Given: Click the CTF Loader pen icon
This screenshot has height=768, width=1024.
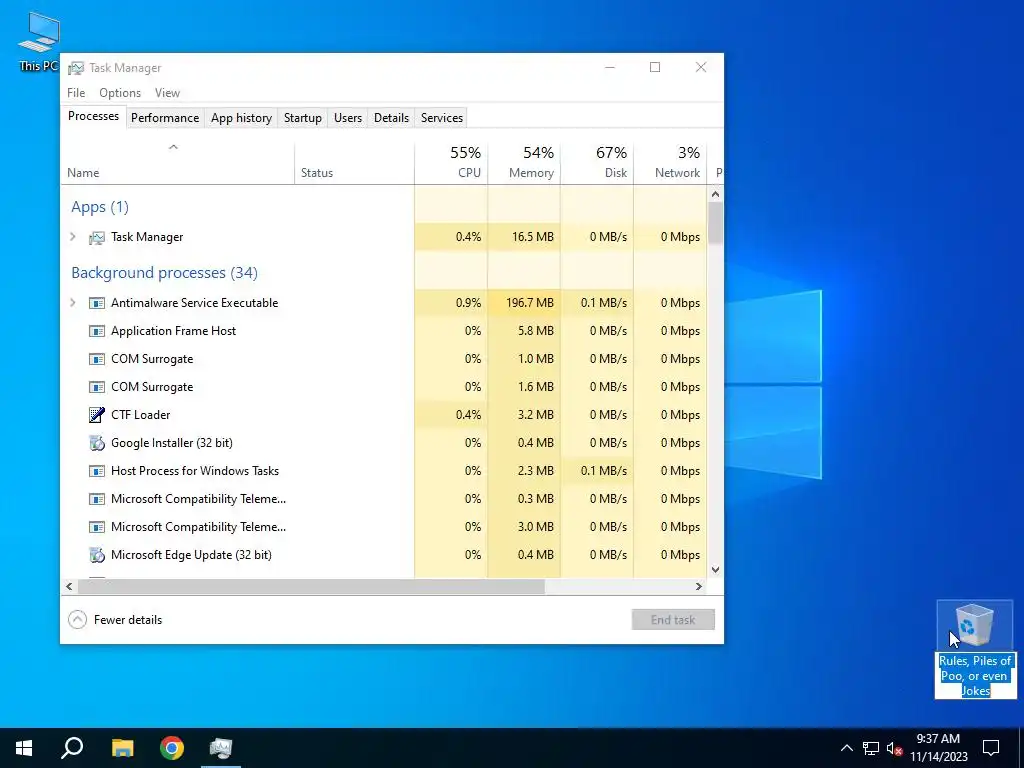Looking at the screenshot, I should pyautogui.click(x=97, y=415).
